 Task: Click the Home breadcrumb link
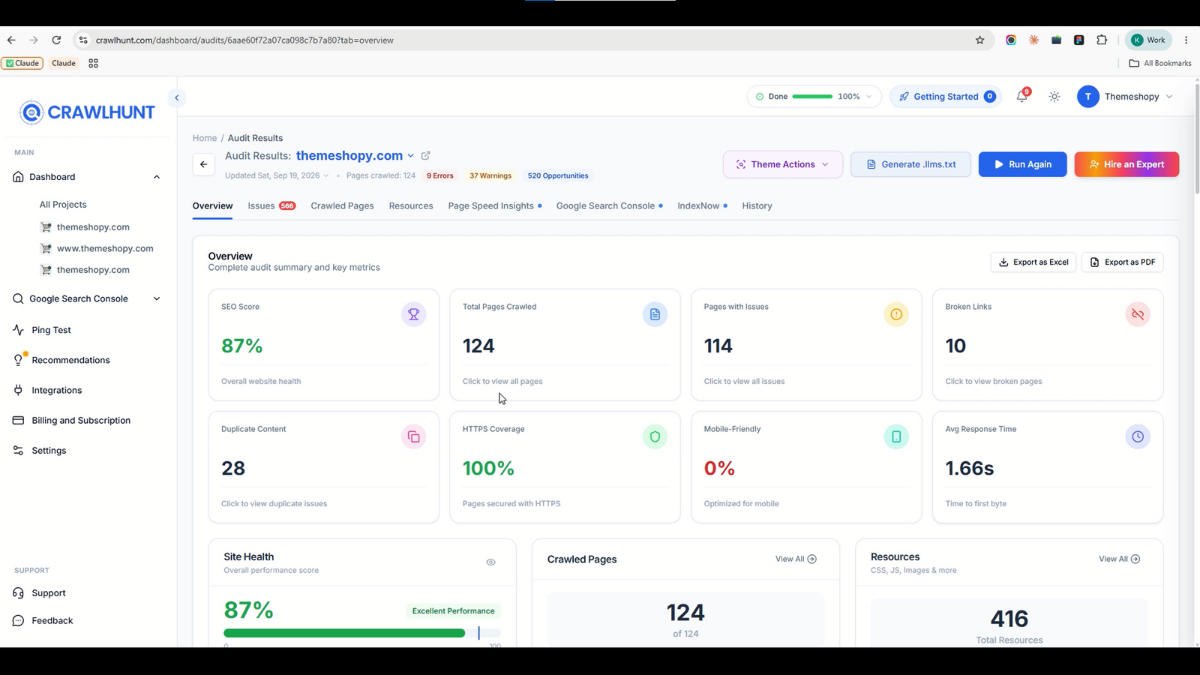(x=204, y=138)
